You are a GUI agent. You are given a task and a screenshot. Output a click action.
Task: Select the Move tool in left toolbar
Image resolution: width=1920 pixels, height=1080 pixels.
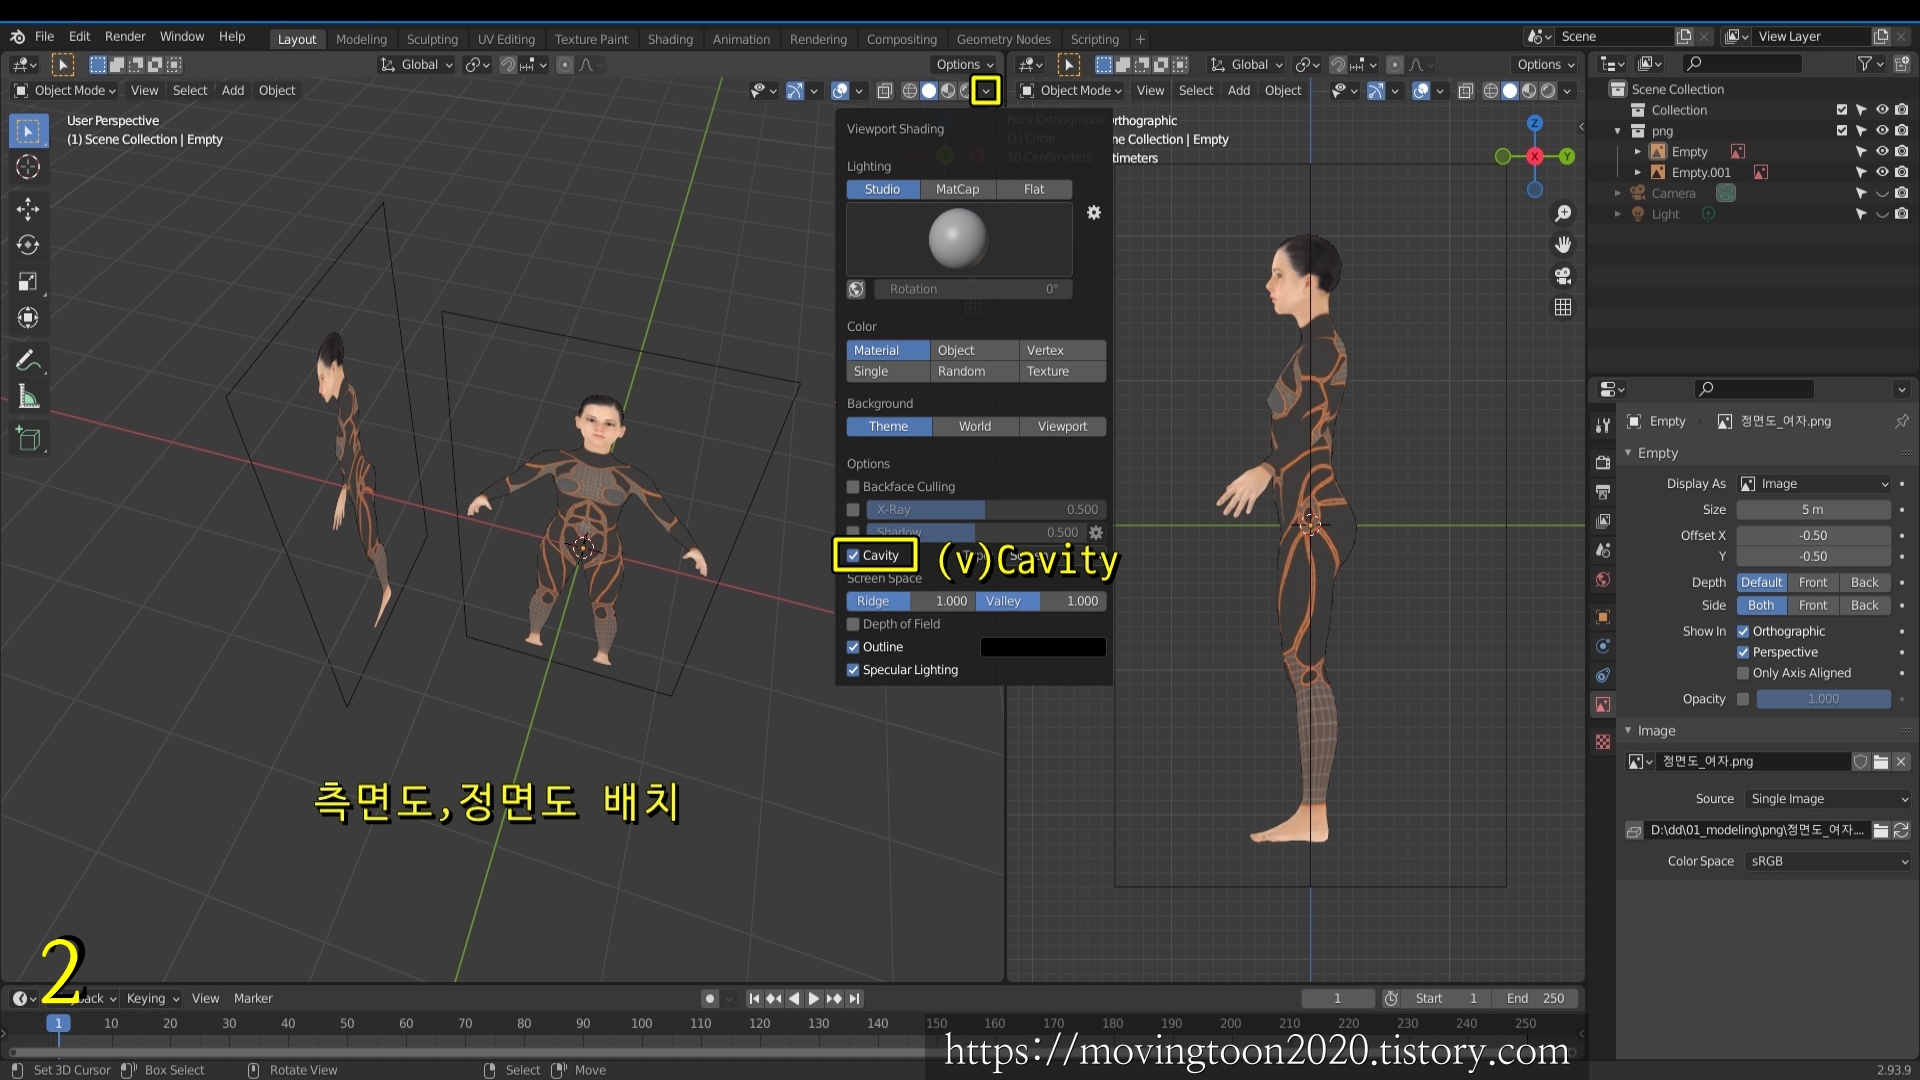pos(28,208)
